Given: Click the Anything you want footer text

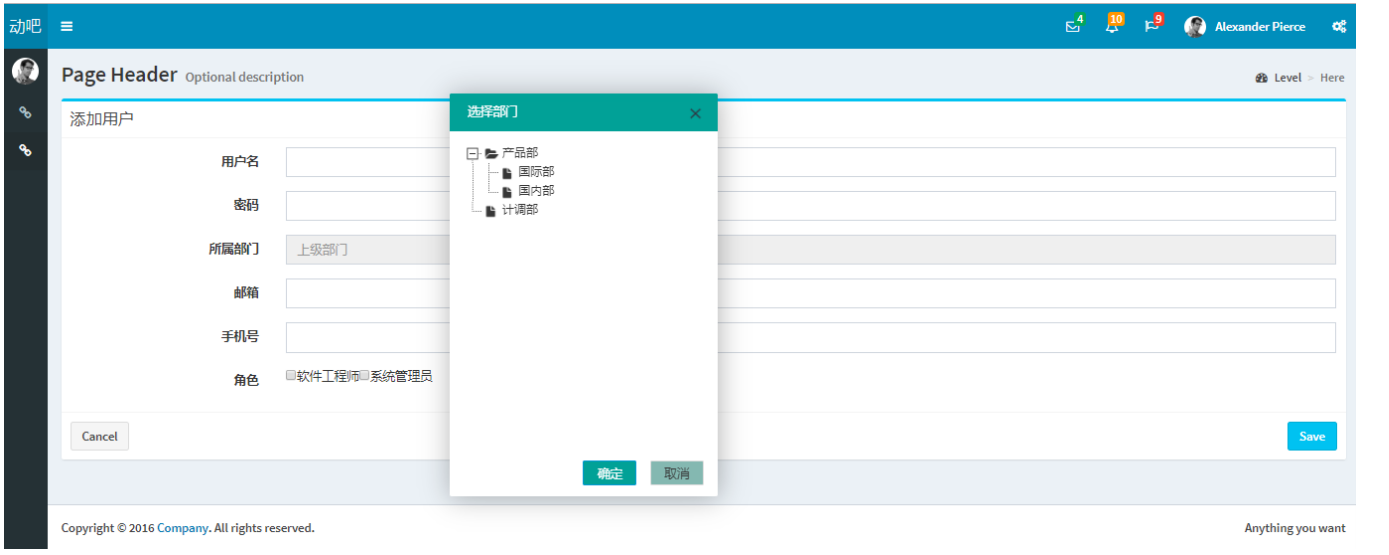Looking at the screenshot, I should click(1295, 528).
